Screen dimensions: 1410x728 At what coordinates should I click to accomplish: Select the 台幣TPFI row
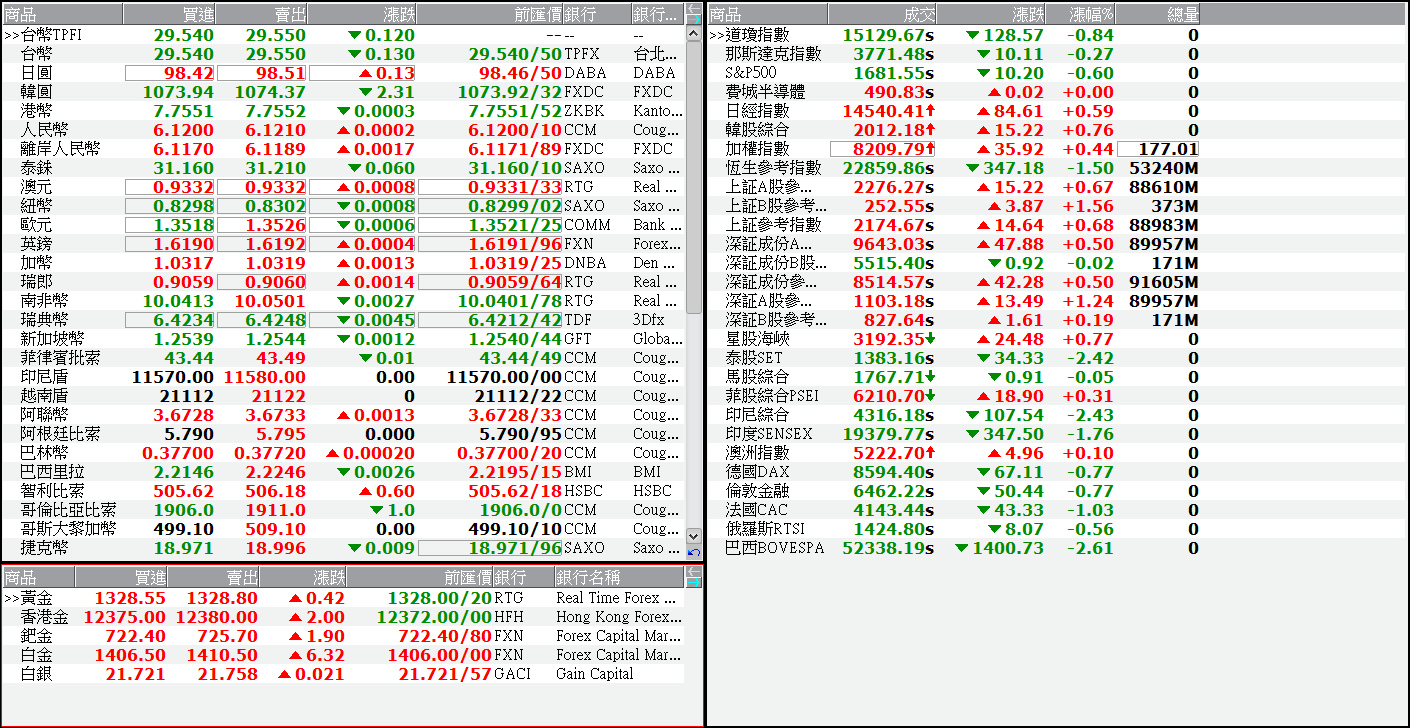tap(344, 35)
